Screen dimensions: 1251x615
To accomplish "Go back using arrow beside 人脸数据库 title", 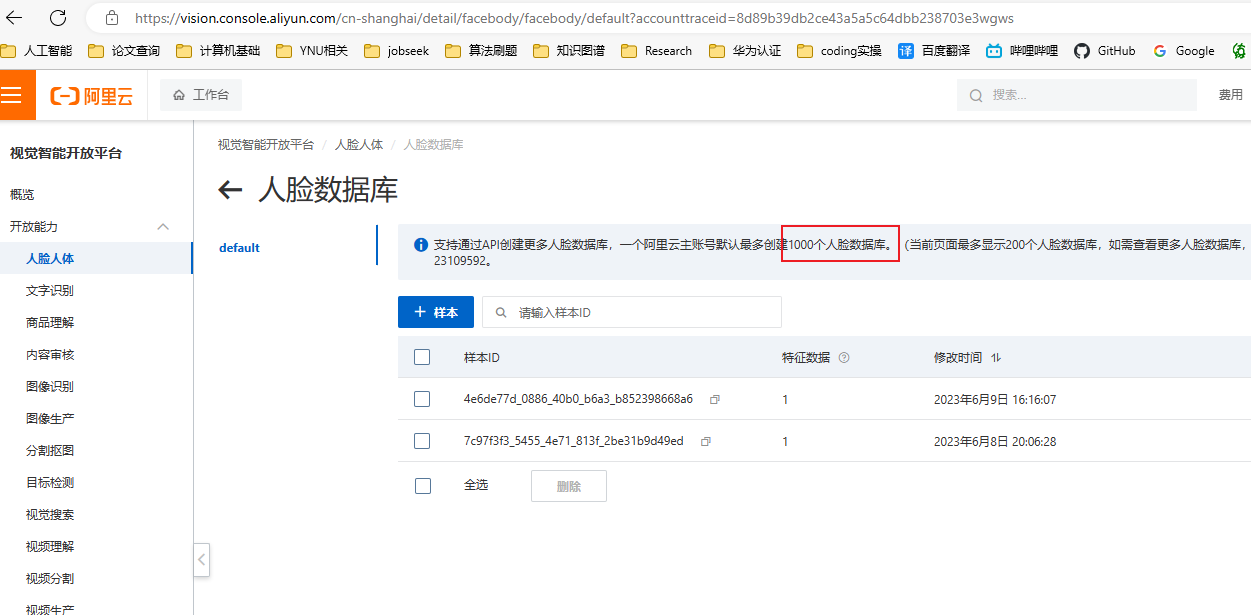I will click(x=231, y=190).
